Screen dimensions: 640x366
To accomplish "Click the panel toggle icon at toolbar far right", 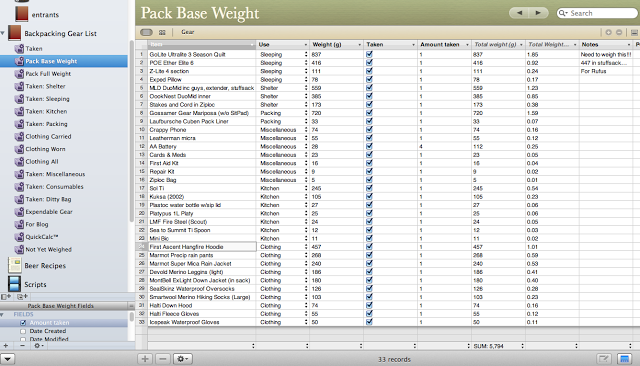I will click(x=634, y=32).
